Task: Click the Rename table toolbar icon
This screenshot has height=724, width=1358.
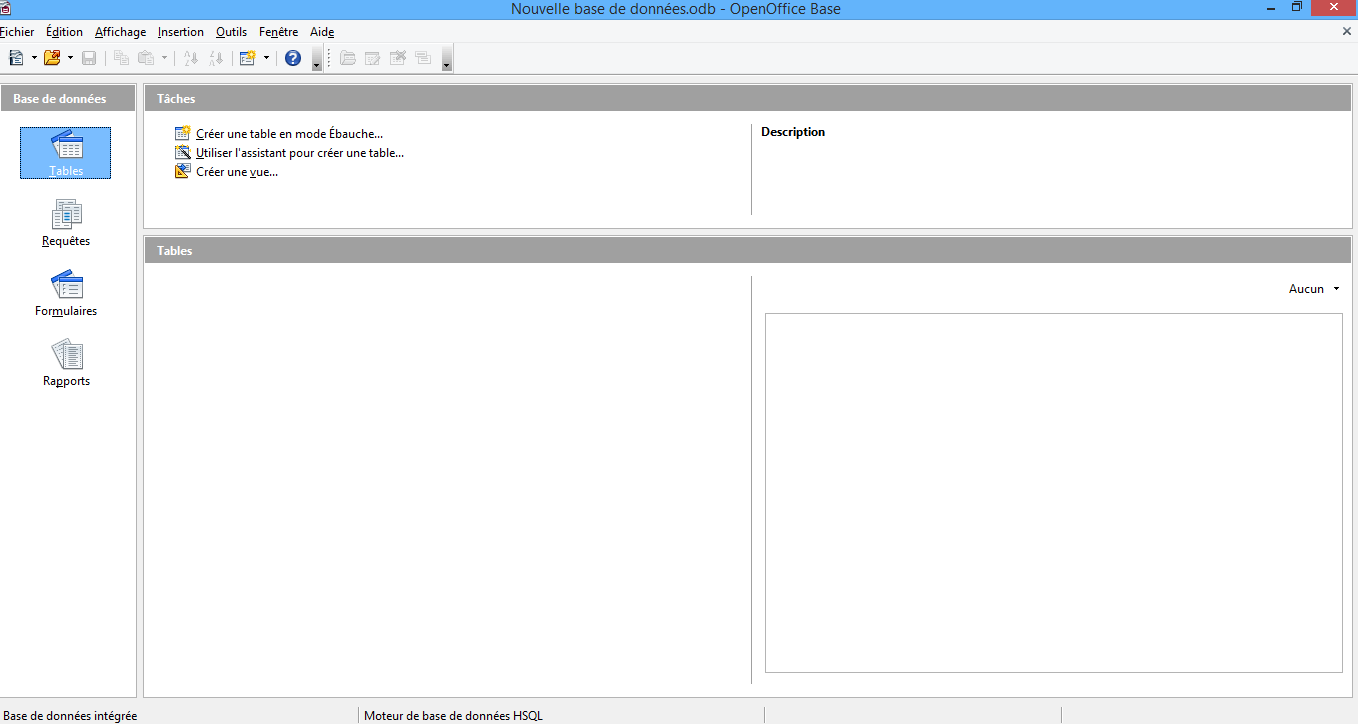Action: 423,58
